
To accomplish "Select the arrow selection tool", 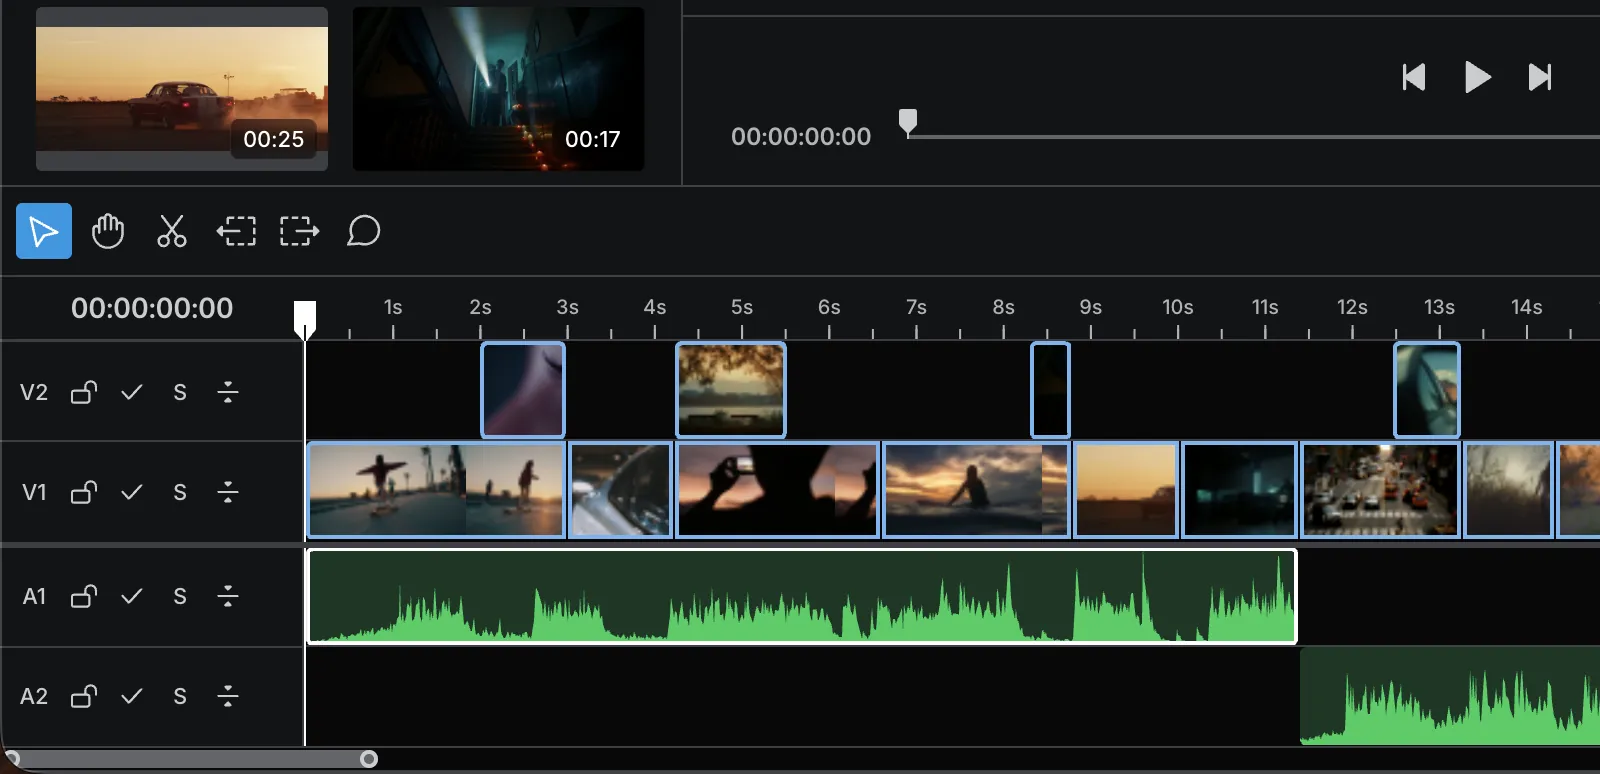I will coord(44,231).
